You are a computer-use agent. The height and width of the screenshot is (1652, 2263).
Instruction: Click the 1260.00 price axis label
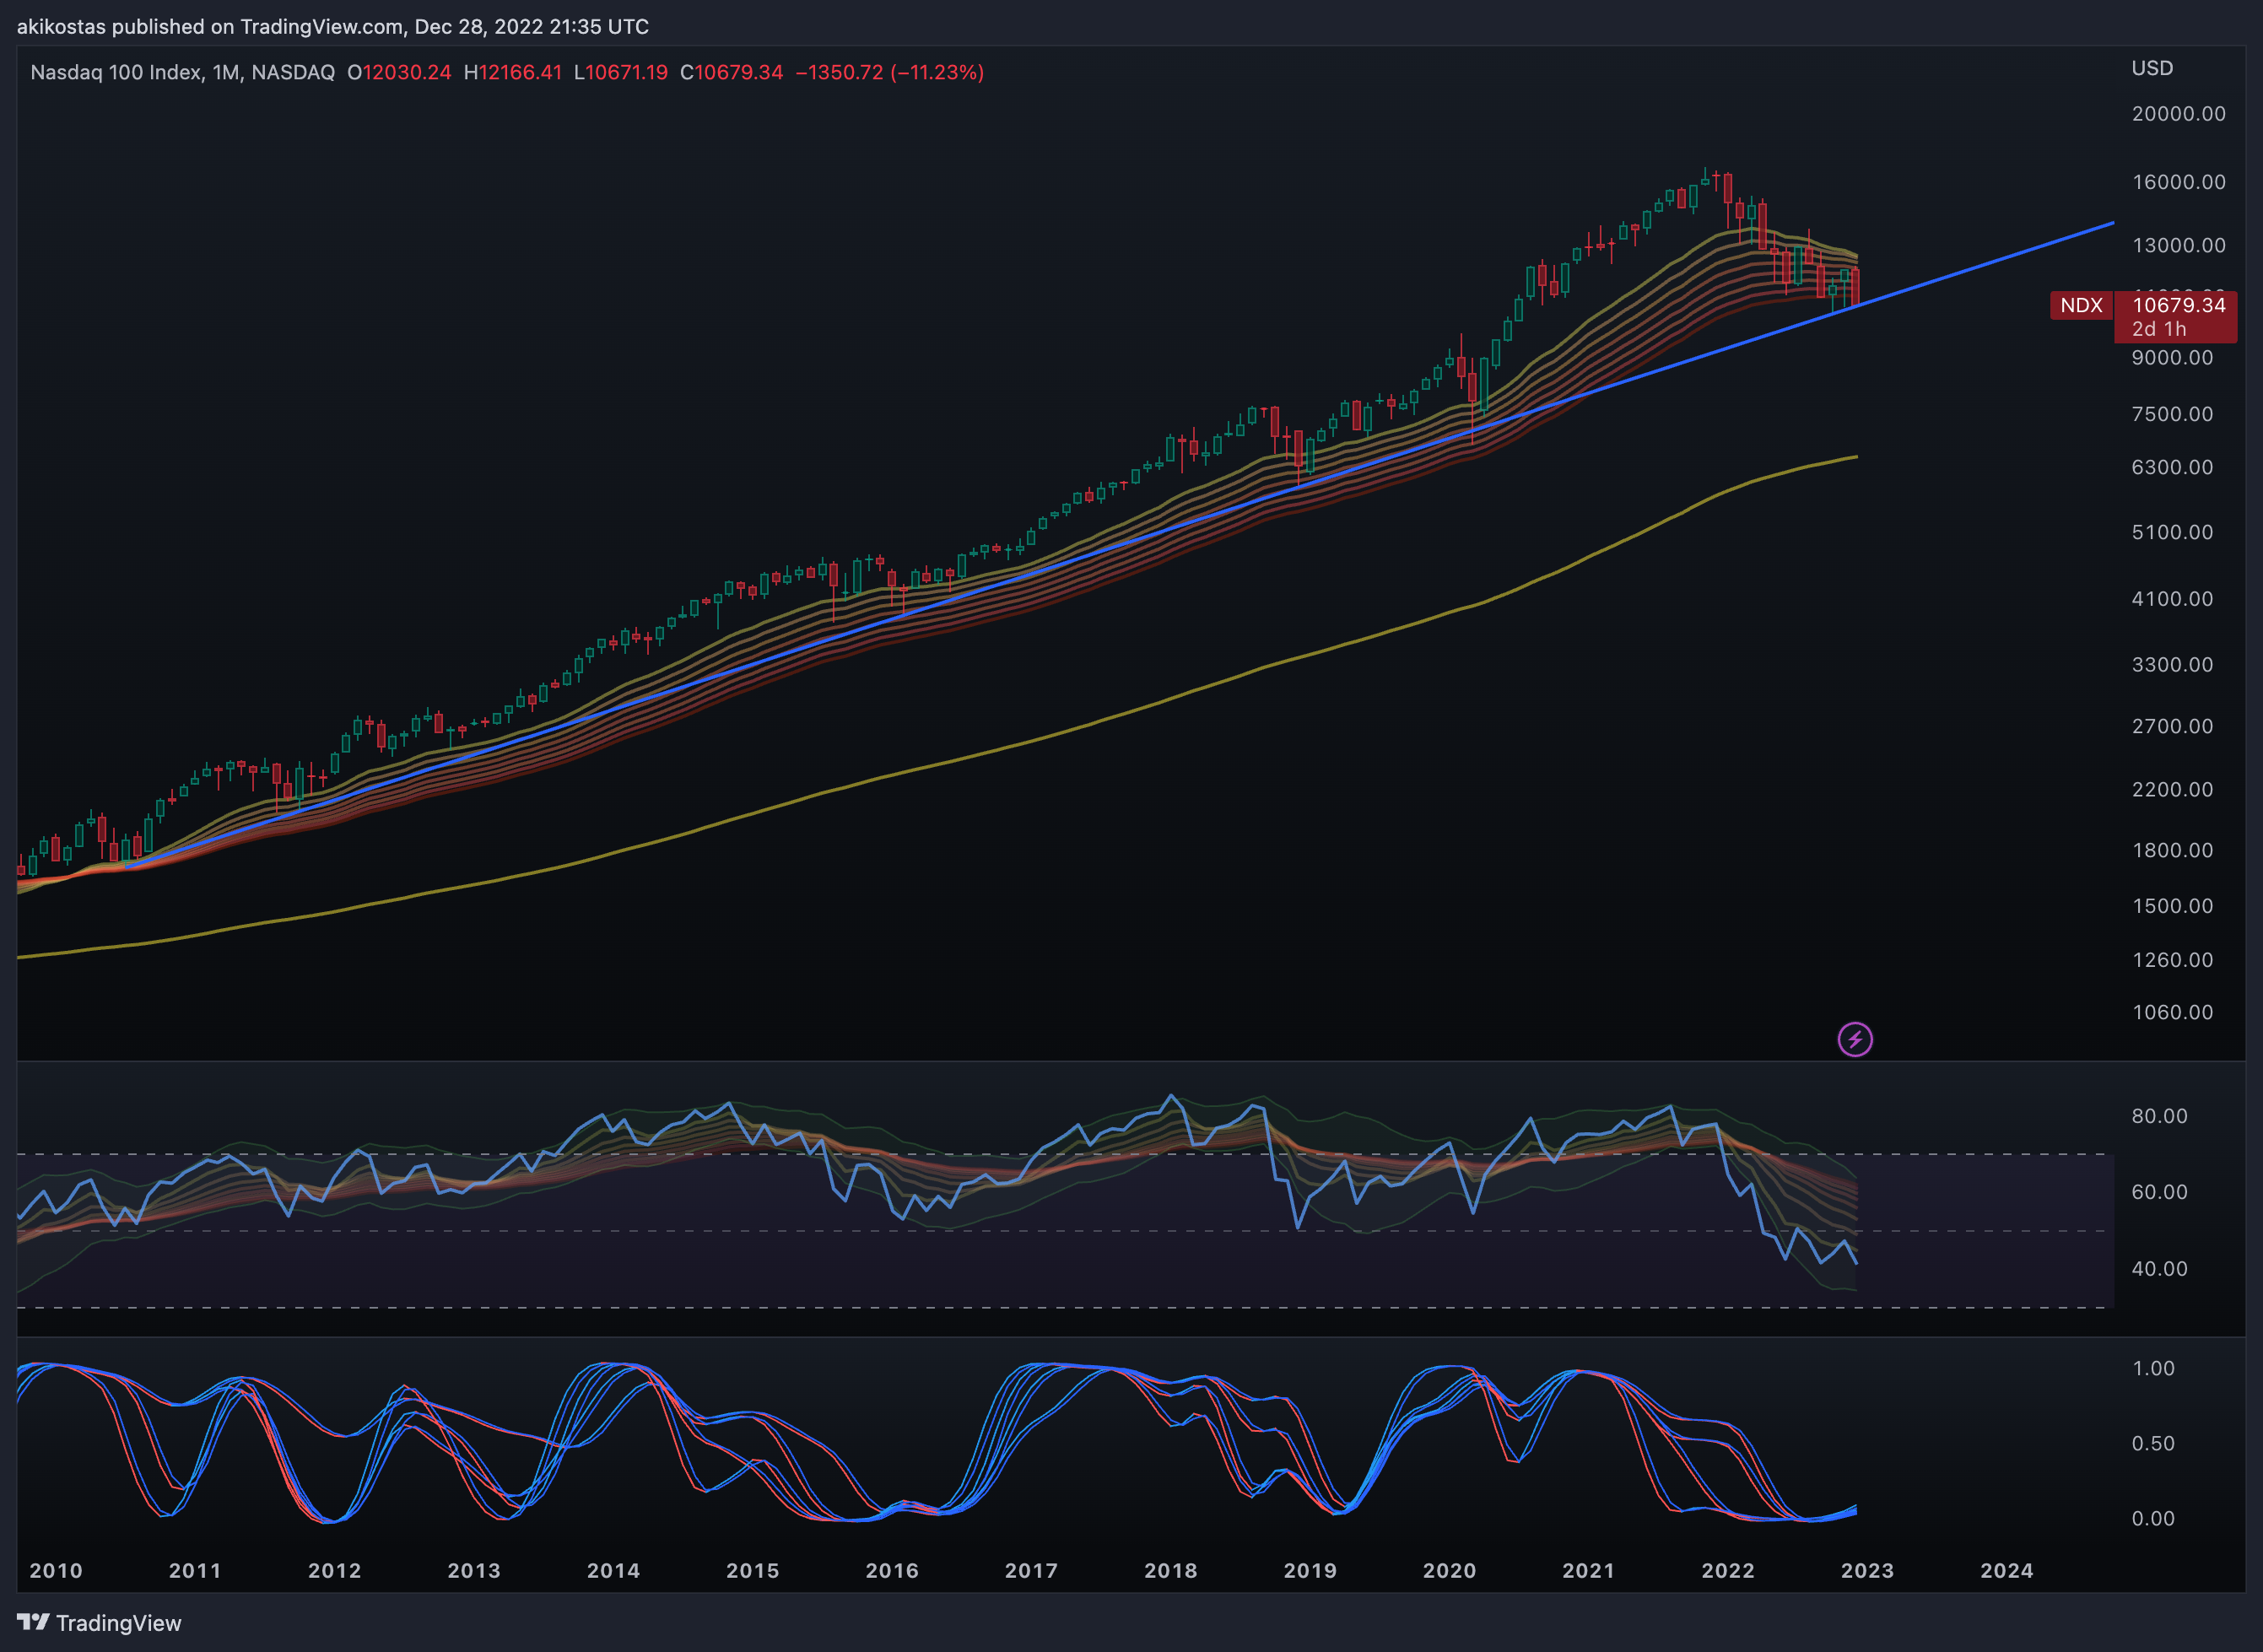tap(2172, 960)
